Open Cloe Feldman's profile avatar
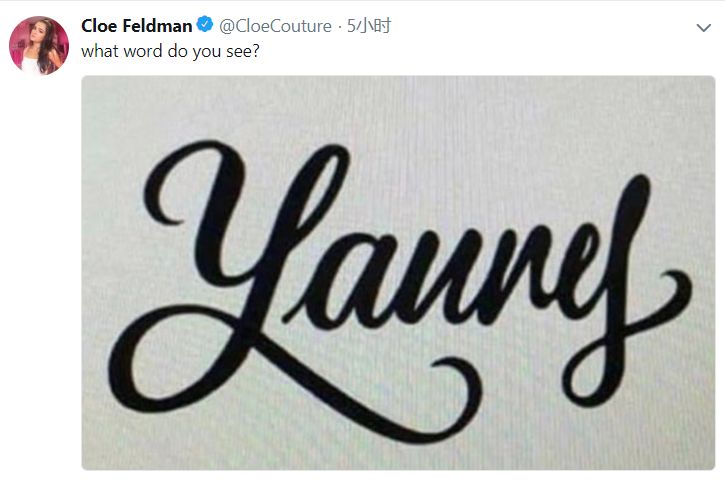Screen dimensions: 725x480 (x=39, y=45)
